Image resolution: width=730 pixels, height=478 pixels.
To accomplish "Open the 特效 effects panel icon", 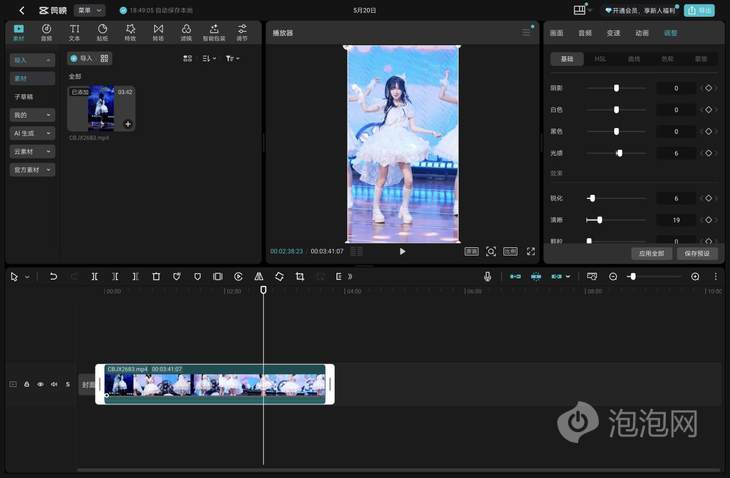I will tap(130, 33).
